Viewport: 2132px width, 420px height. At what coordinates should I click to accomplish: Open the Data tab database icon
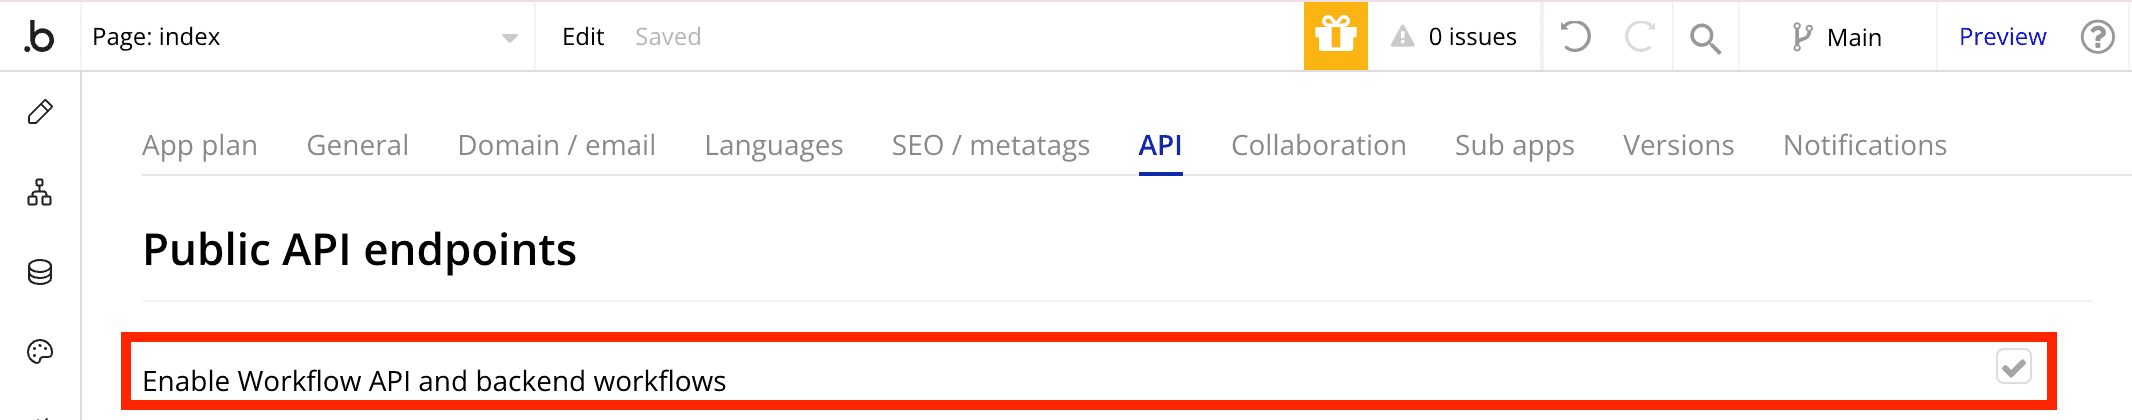(40, 272)
